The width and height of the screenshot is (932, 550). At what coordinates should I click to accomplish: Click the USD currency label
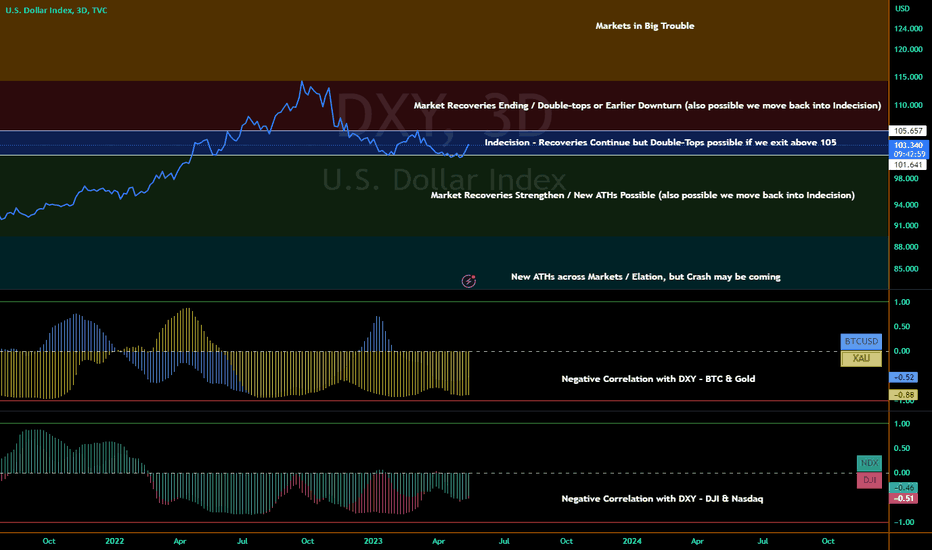(x=902, y=8)
